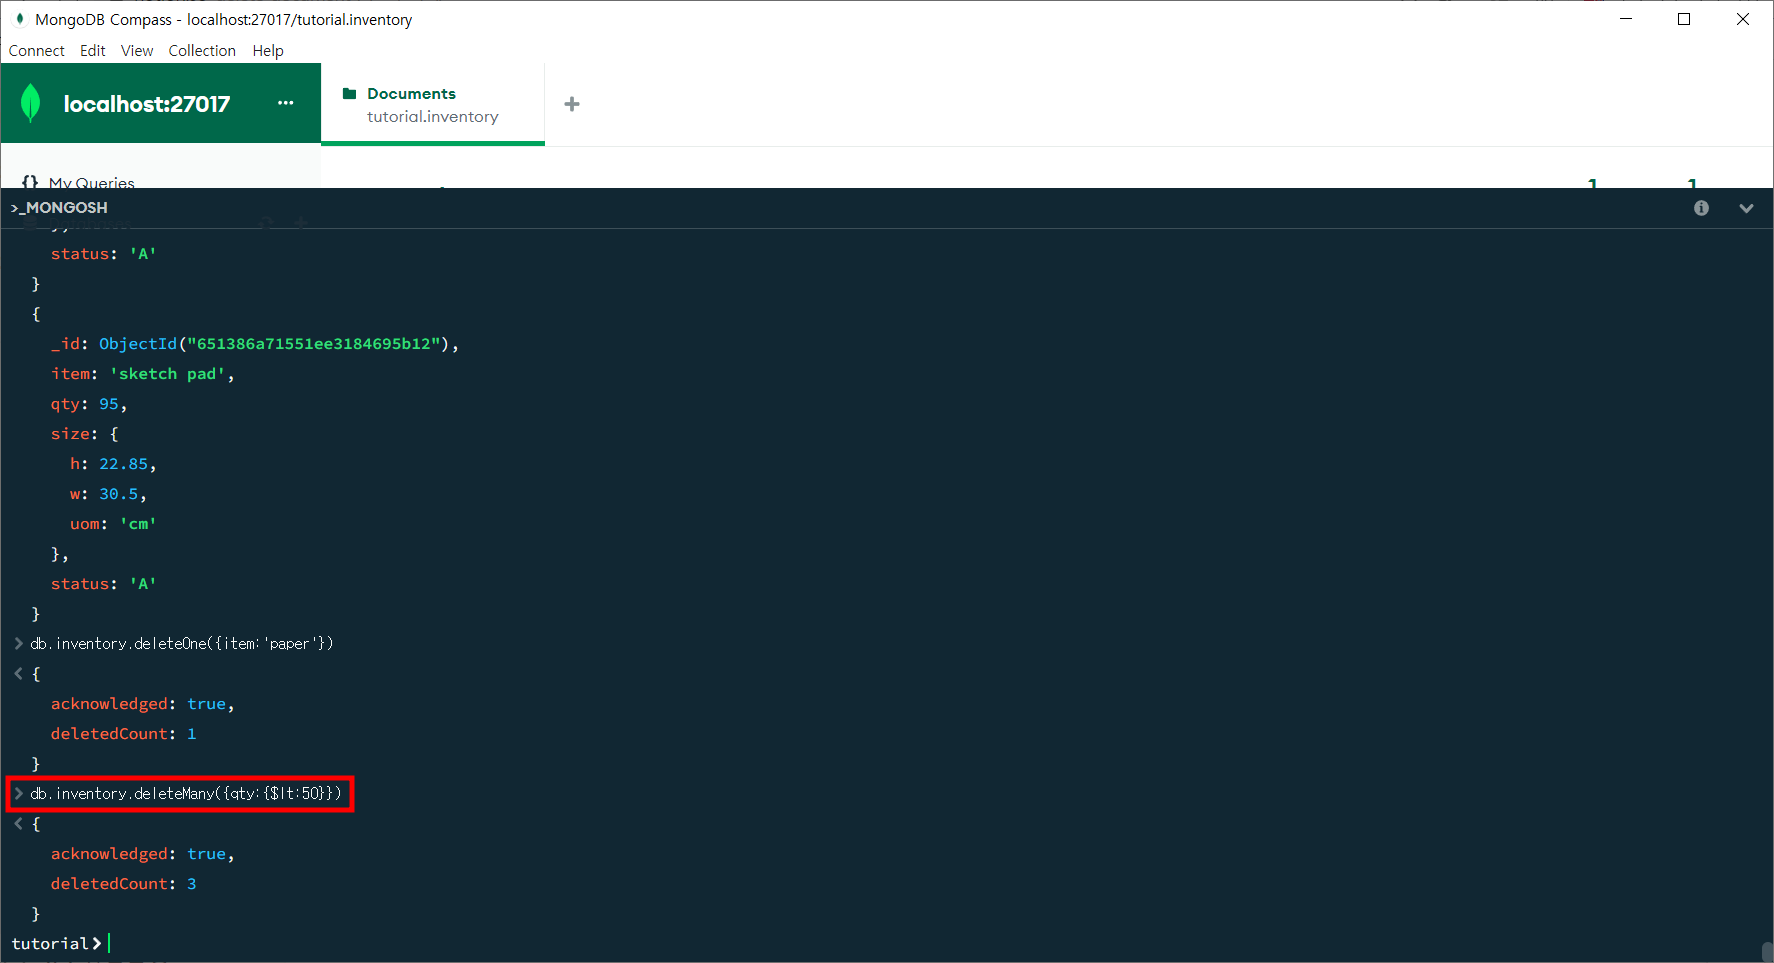Click output chevron above deletedCount: 3
The height and width of the screenshot is (963, 1774).
[18, 823]
